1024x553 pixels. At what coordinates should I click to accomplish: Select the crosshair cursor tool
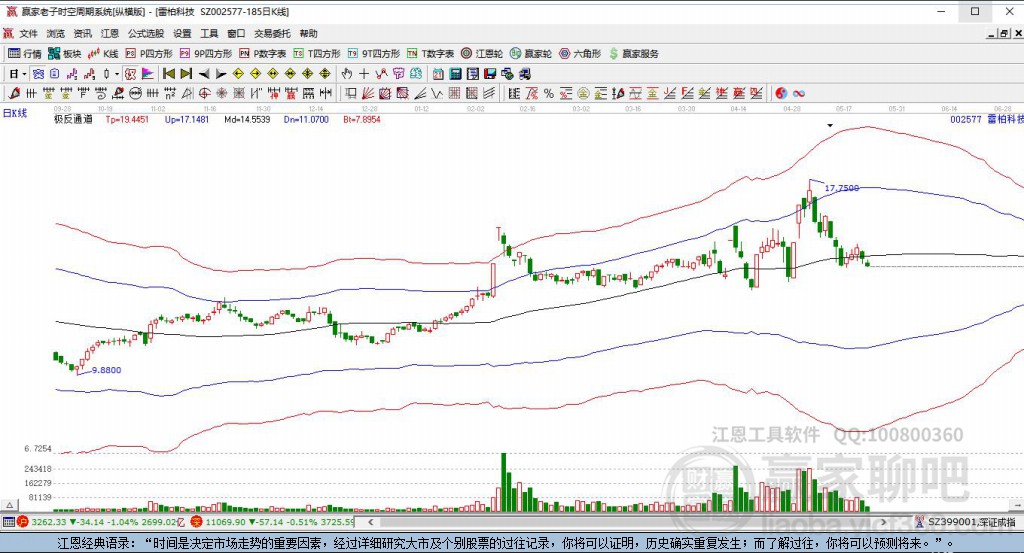pos(364,74)
